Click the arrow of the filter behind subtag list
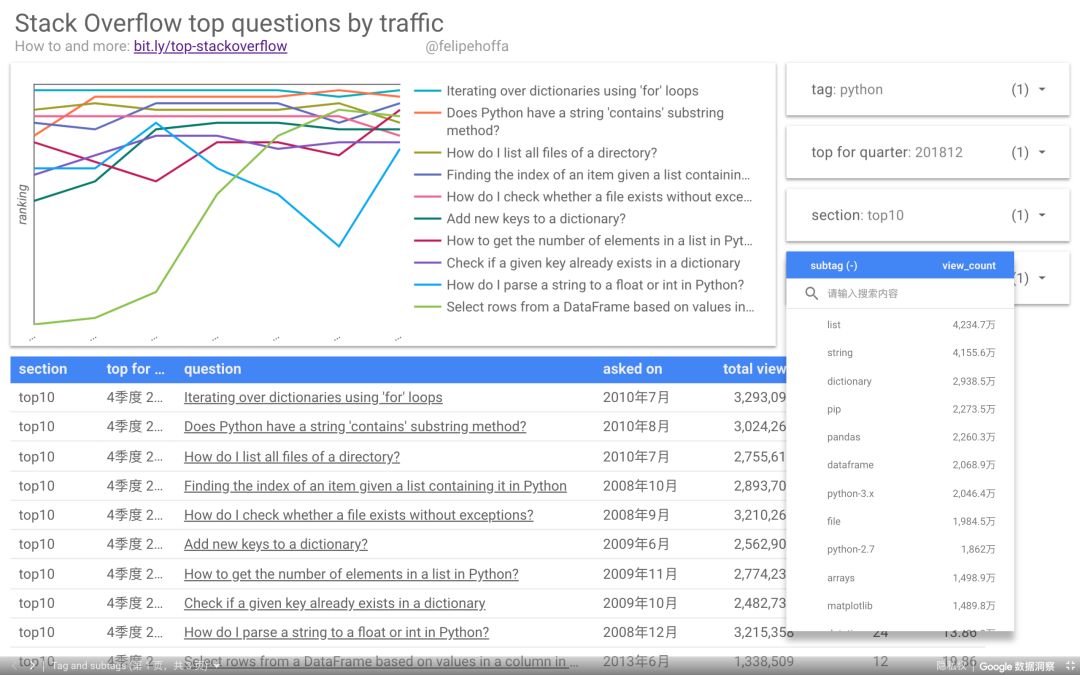Screen dimensions: 1080x675 pos(1042,278)
